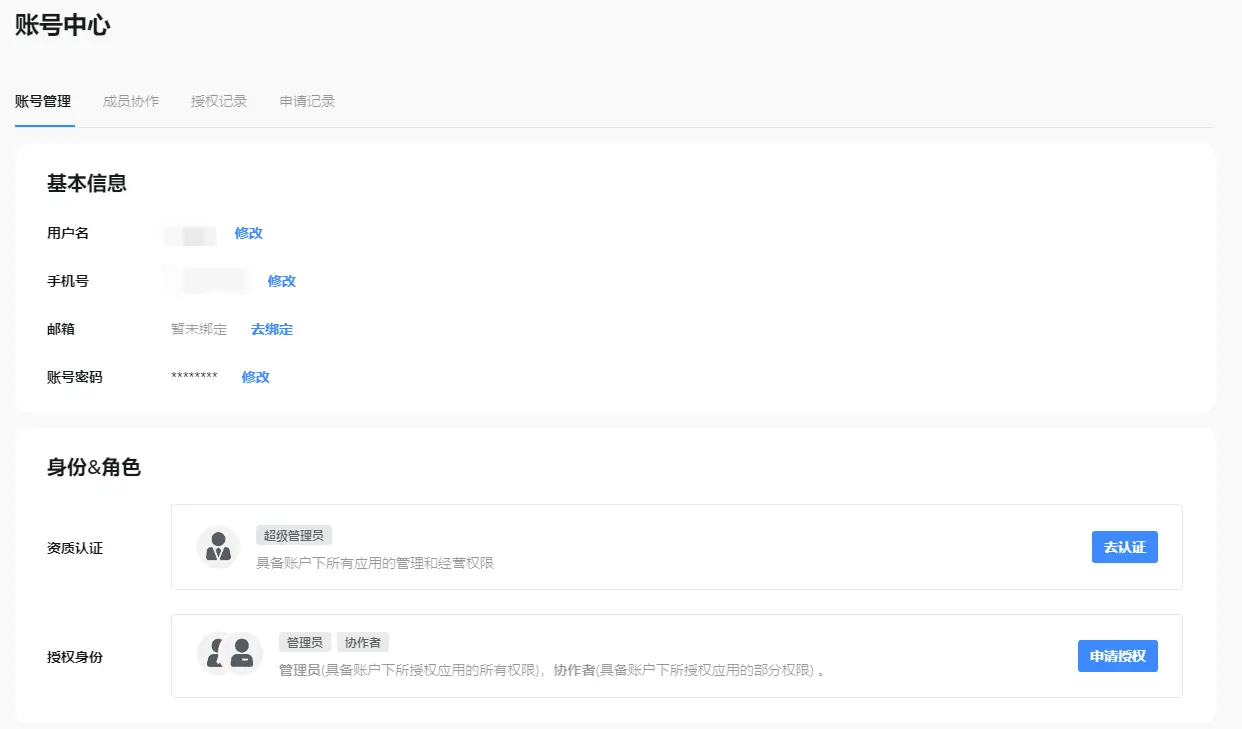1242x729 pixels.
Task: Click the 账号中心 page title
Action: tap(62, 26)
